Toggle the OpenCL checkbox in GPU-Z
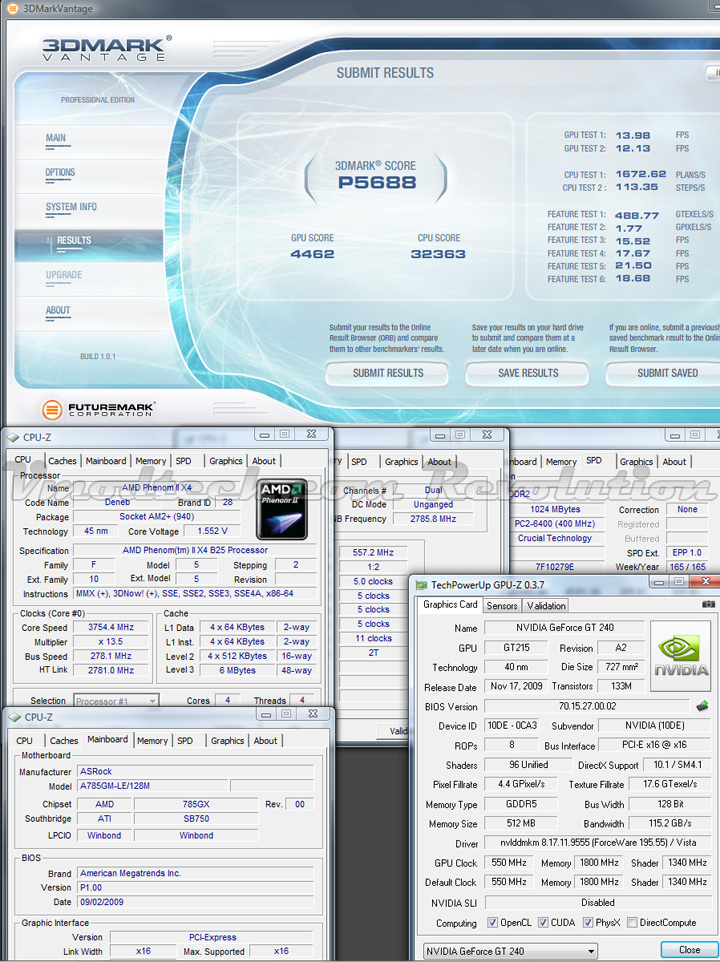 pyautogui.click(x=492, y=923)
